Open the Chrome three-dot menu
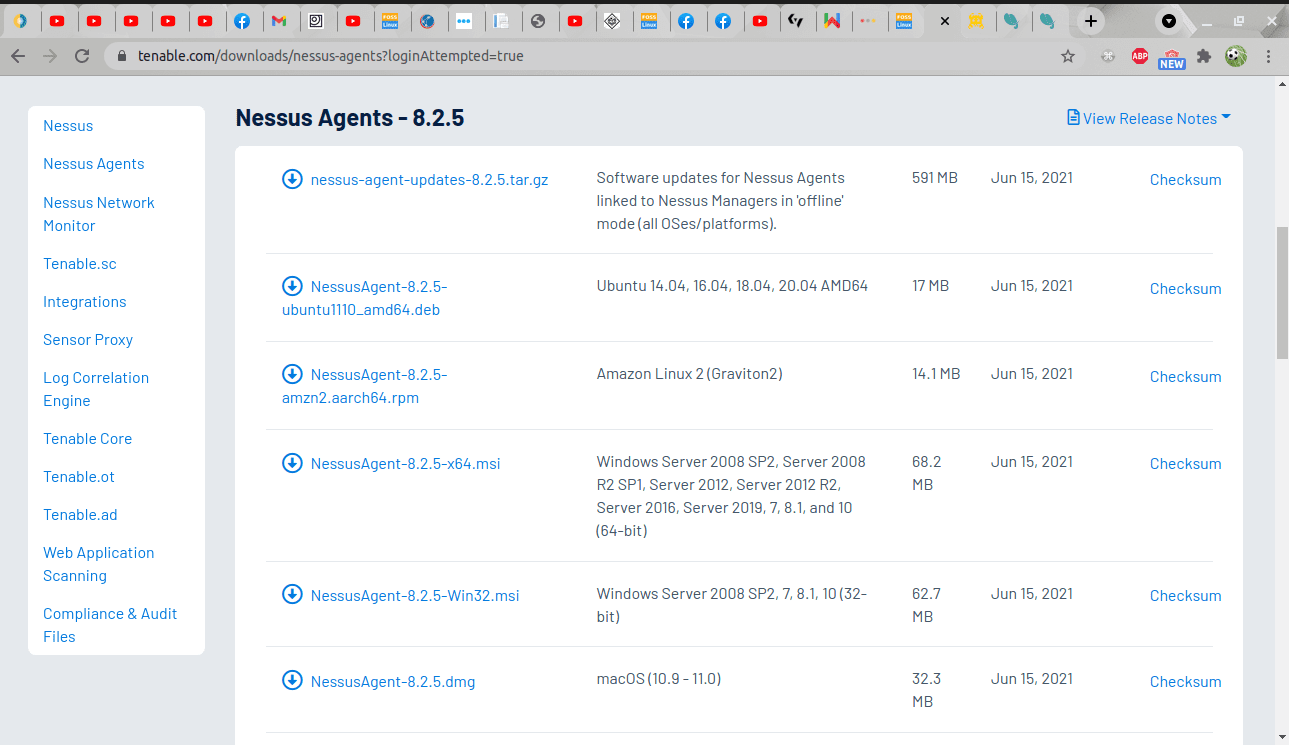 pyautogui.click(x=1269, y=56)
